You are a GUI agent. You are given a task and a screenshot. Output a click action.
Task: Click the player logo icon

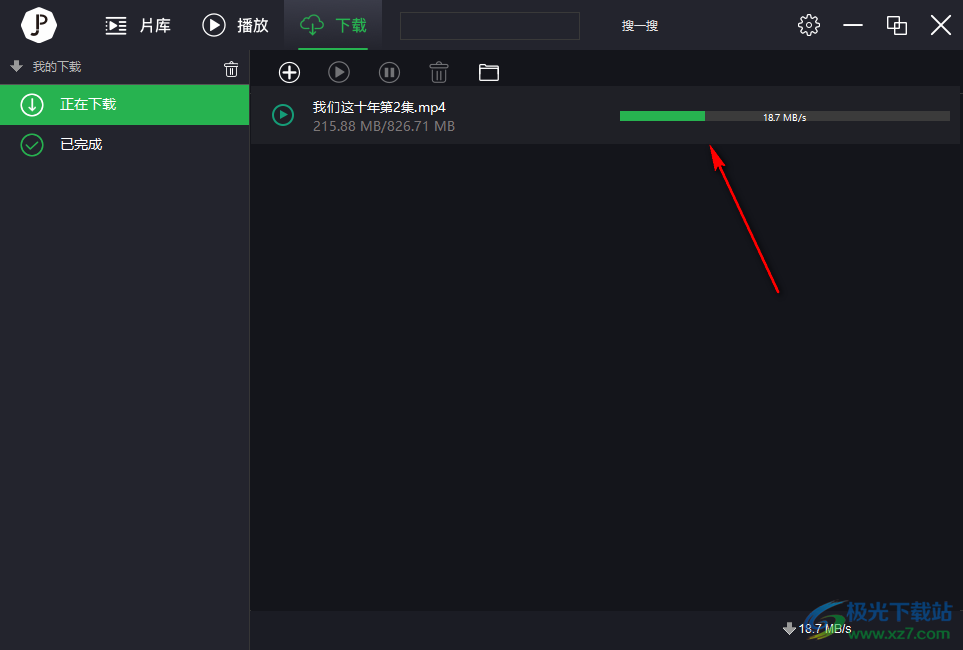coord(39,25)
